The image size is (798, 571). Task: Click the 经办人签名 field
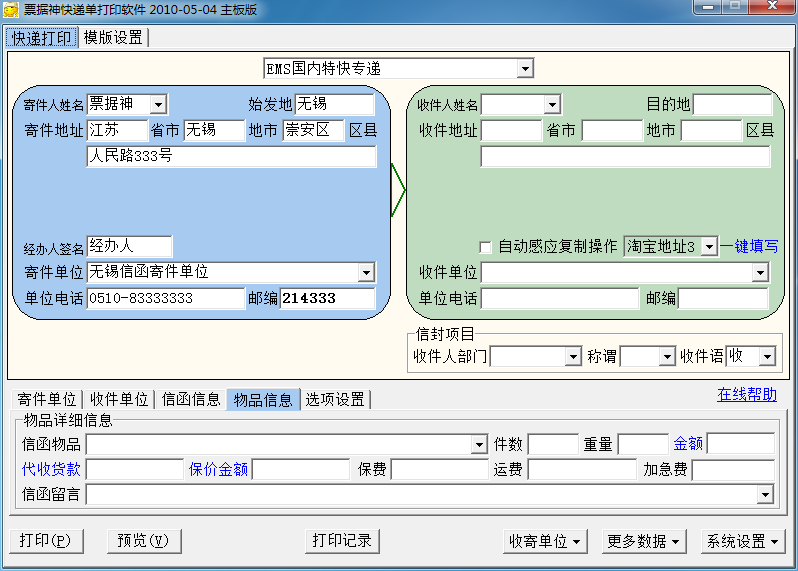click(x=130, y=246)
